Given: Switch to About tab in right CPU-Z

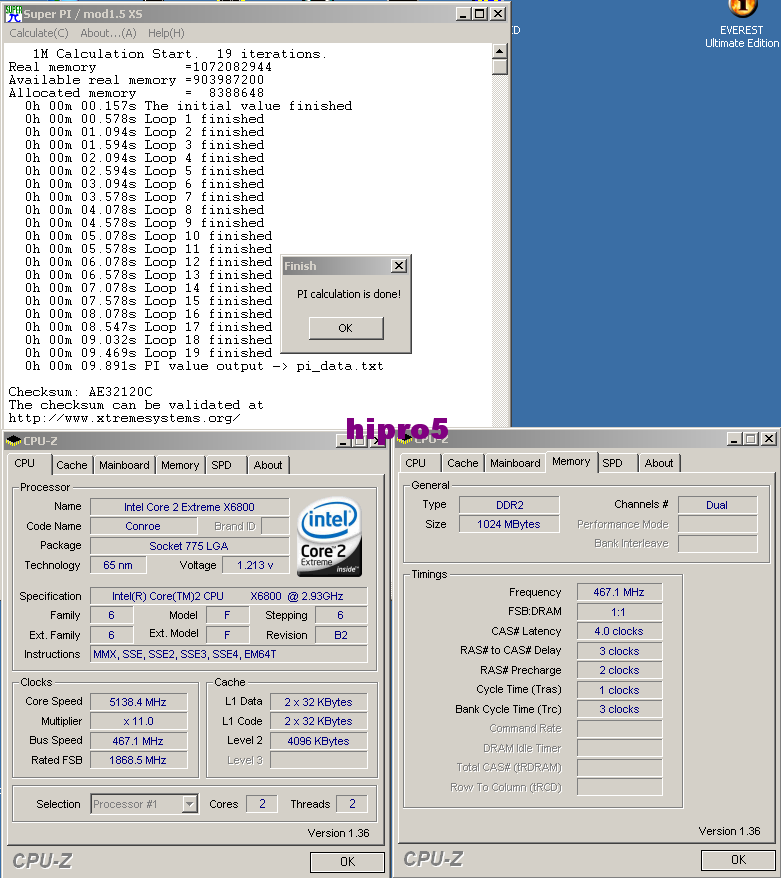Looking at the screenshot, I should 658,463.
